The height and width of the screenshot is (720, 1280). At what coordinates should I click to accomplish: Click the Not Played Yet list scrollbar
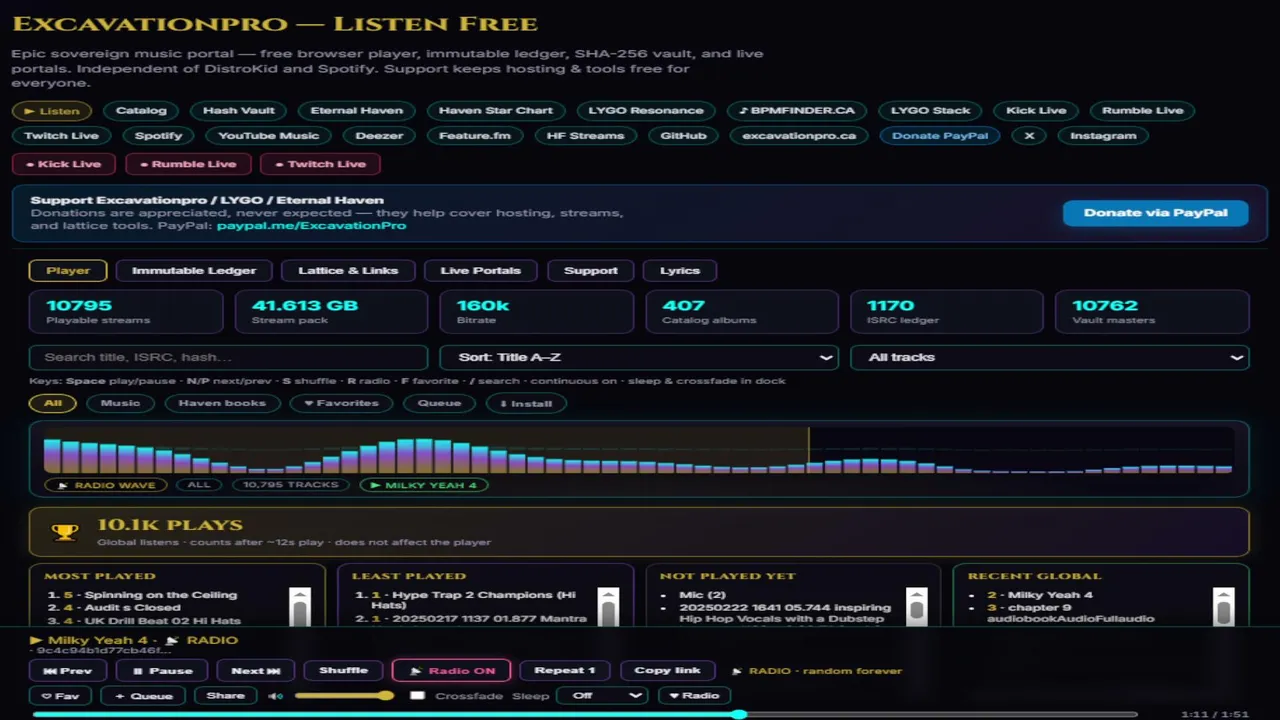[916, 607]
